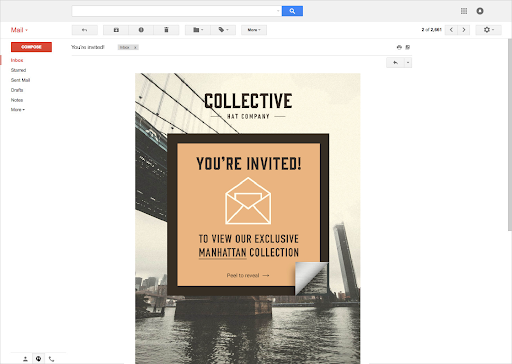The image size is (512, 364).
Task: Open the Move to folder menu
Action: click(x=198, y=30)
